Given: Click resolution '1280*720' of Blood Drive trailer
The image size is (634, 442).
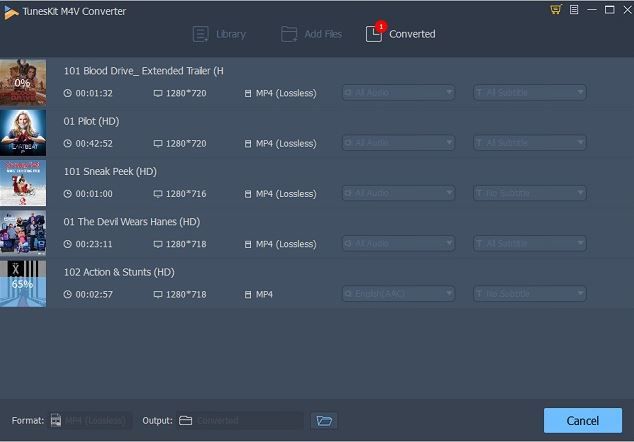Looking at the screenshot, I should pyautogui.click(x=186, y=93).
